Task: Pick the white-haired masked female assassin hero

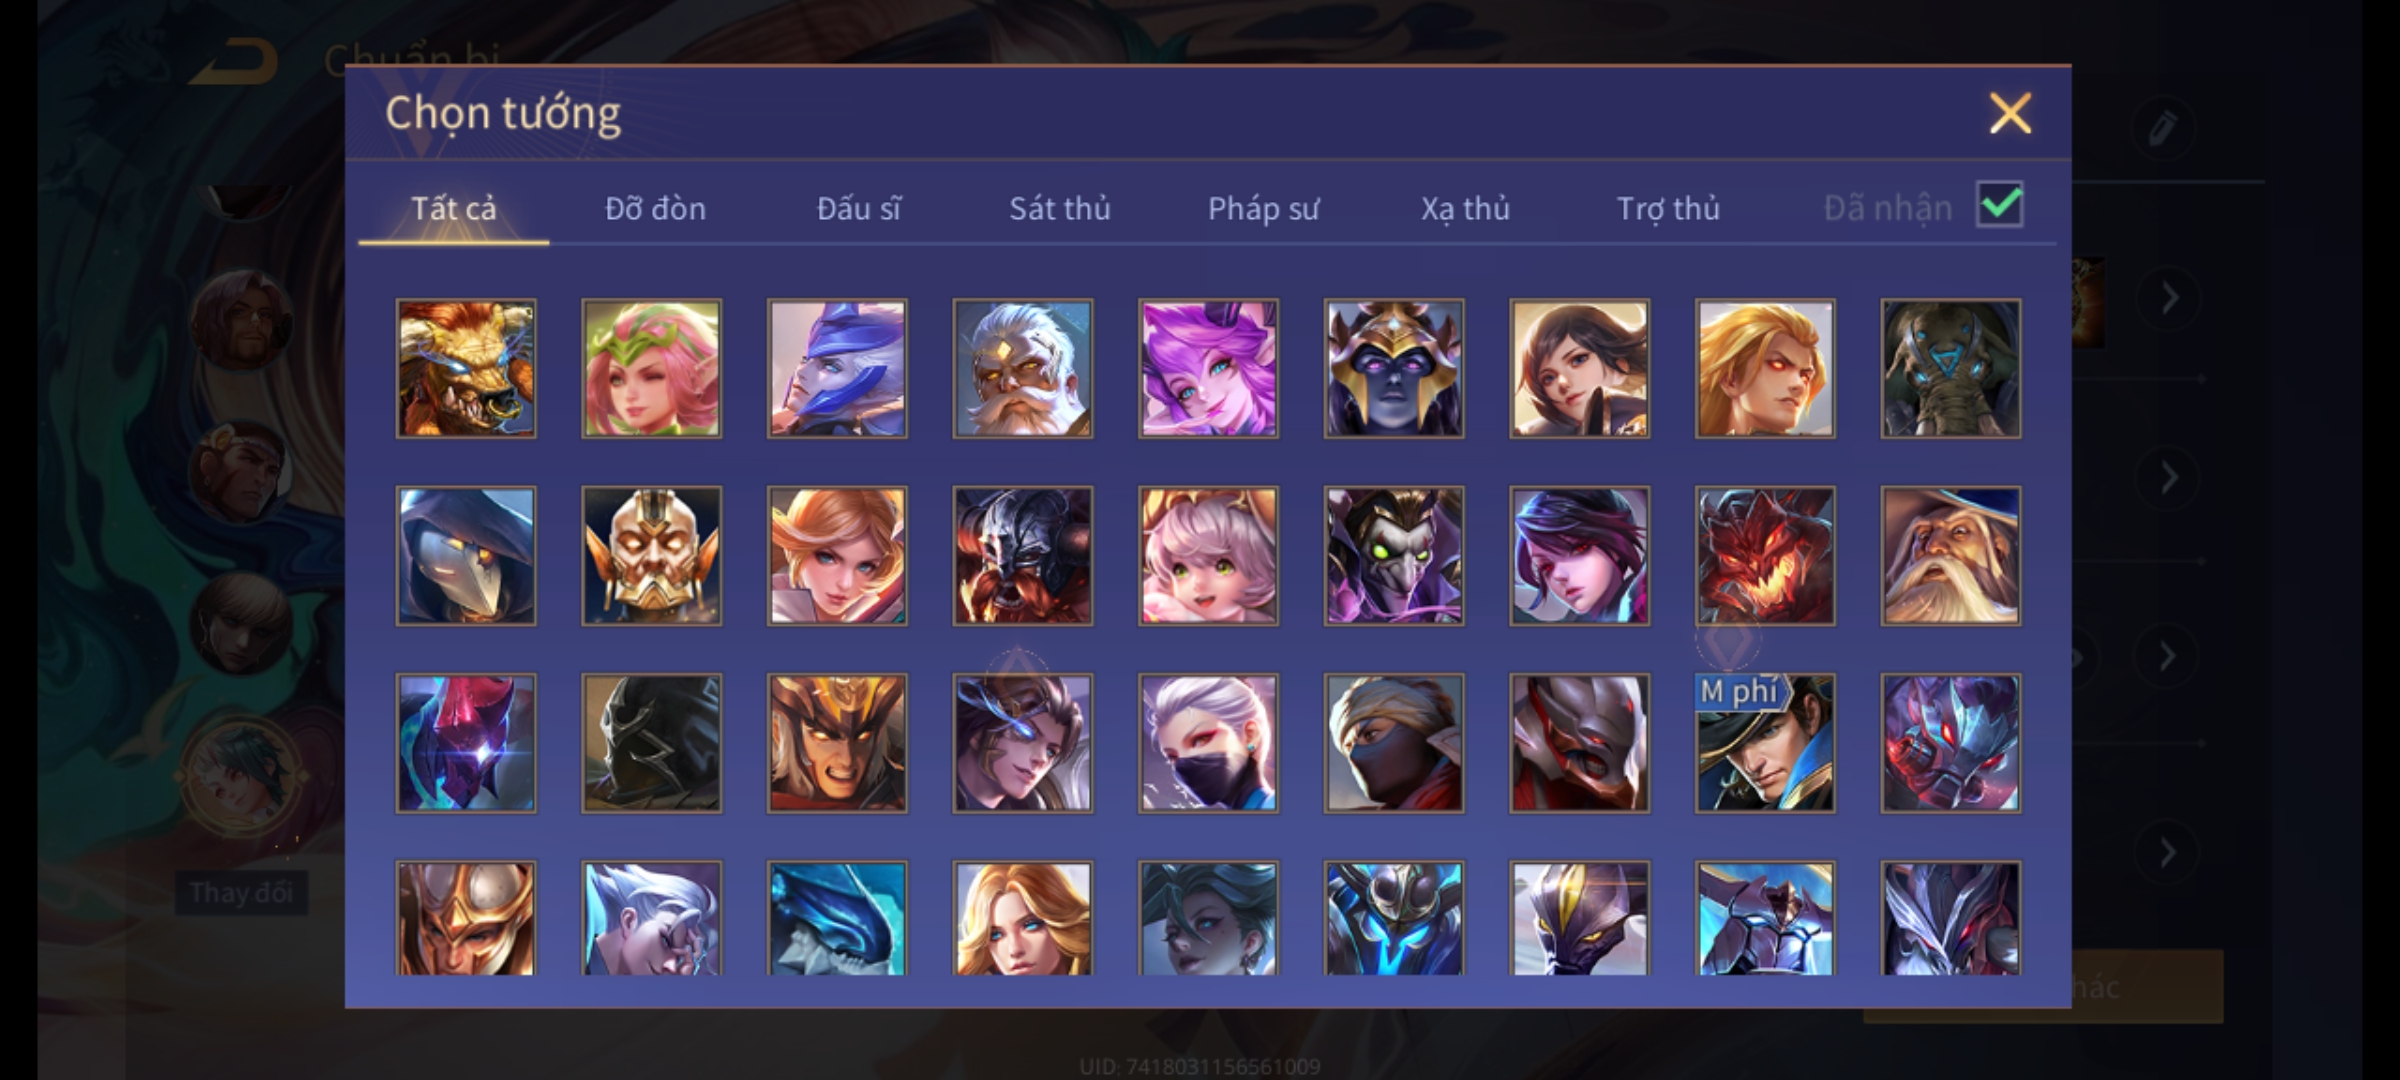Action: tap(1208, 743)
